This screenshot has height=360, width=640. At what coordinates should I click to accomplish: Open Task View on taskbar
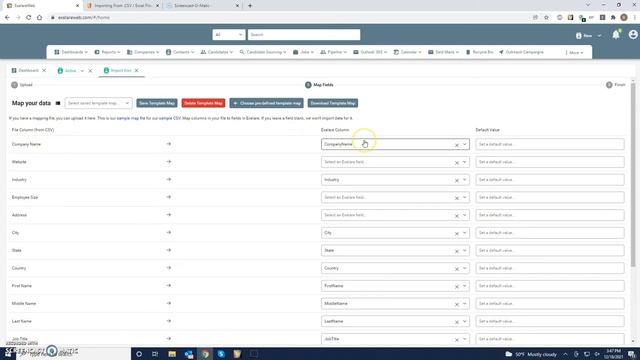pos(155,354)
